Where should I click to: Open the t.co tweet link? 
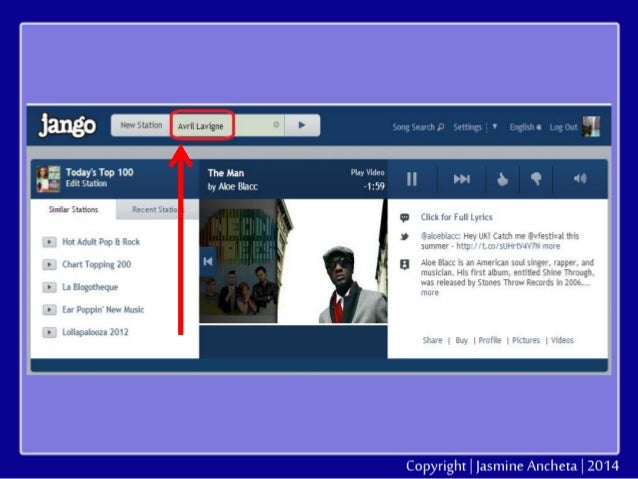click(x=498, y=246)
